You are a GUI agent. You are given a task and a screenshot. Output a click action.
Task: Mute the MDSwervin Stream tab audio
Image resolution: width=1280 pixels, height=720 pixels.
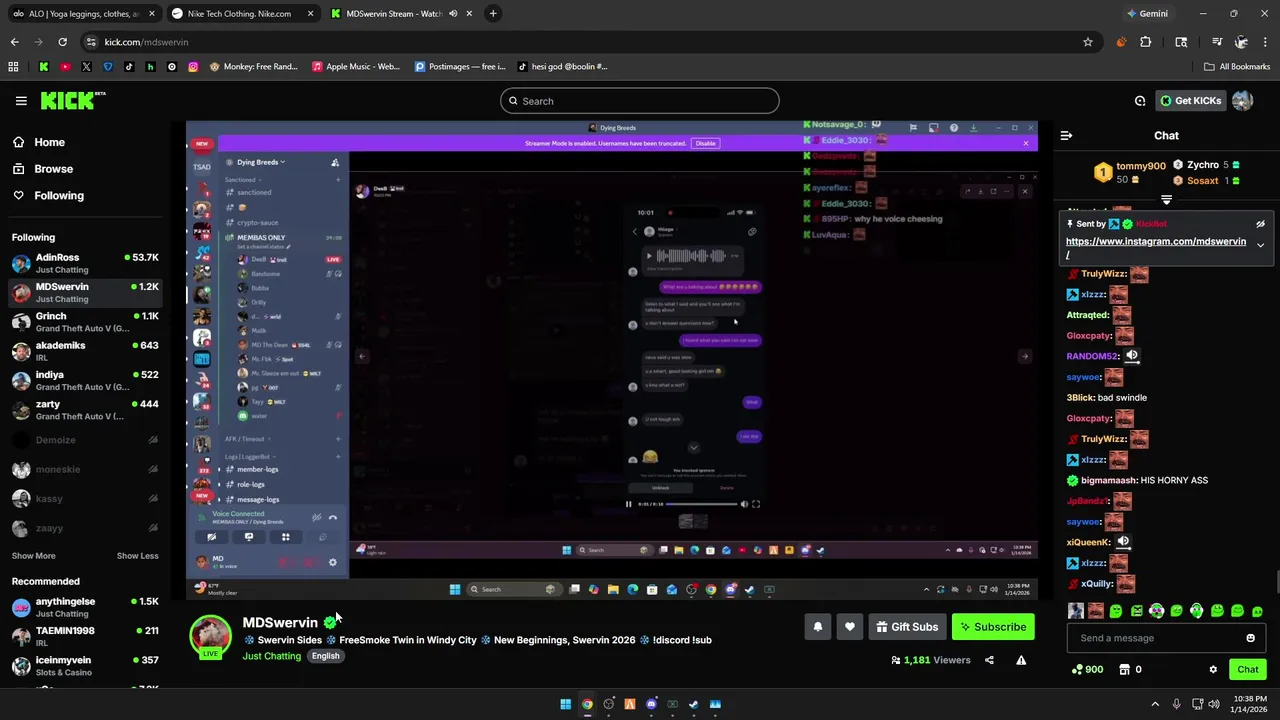(453, 14)
